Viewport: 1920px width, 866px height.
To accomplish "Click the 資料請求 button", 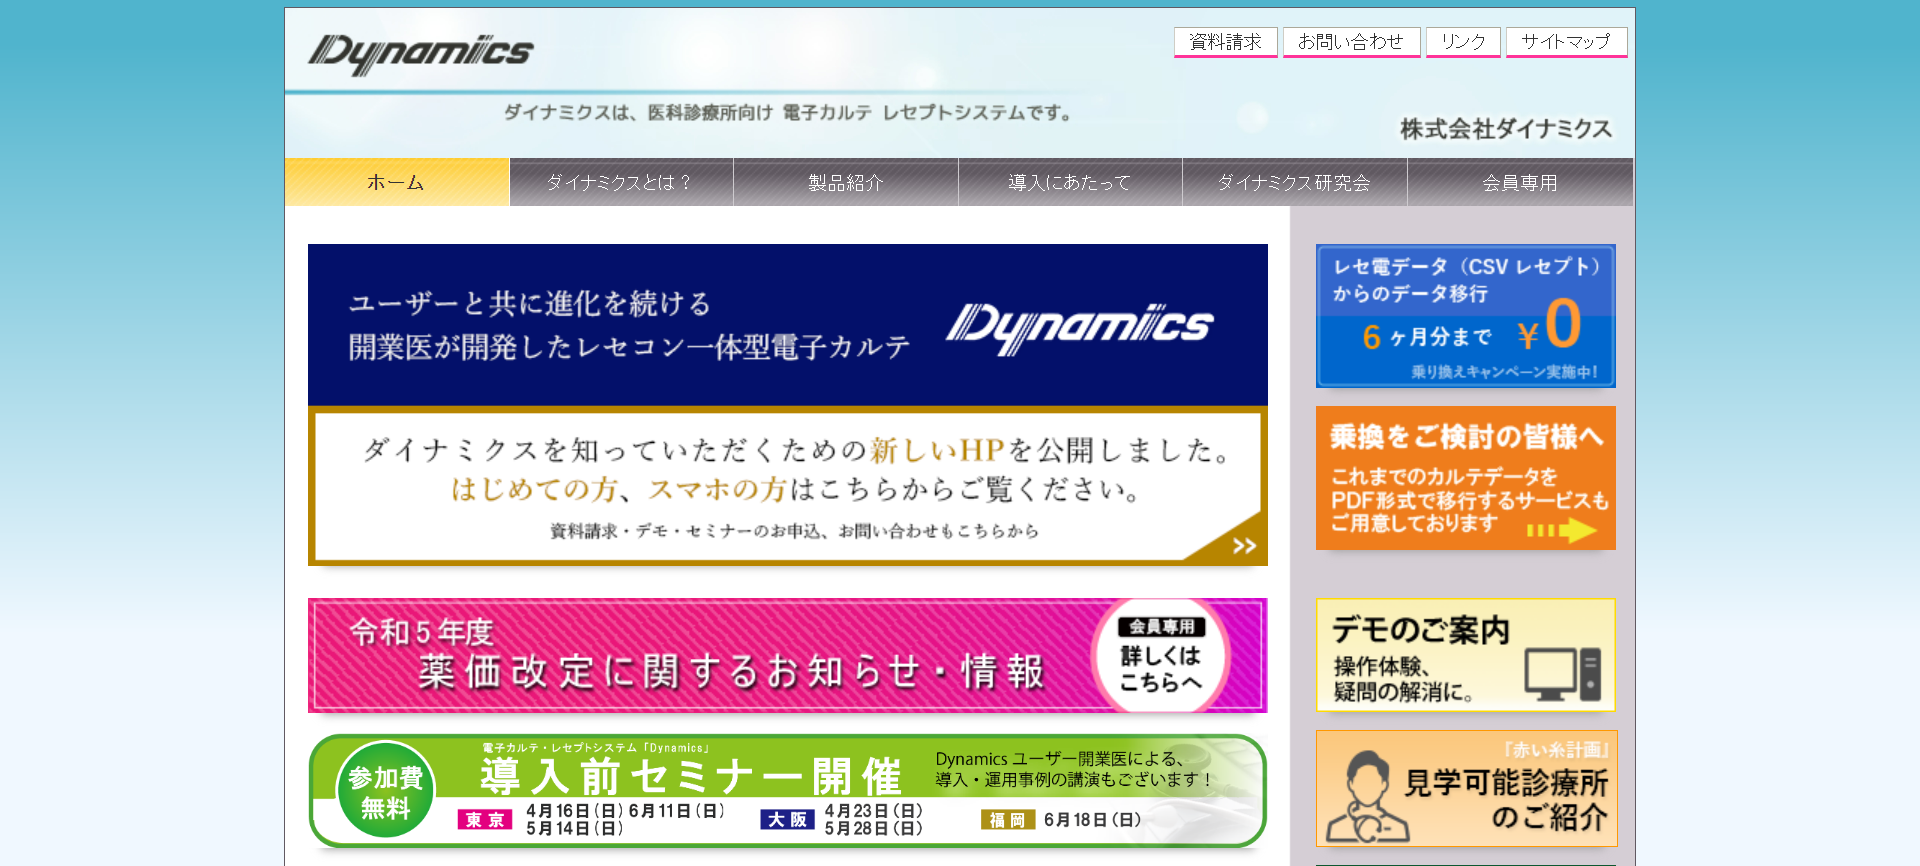I will pyautogui.click(x=1225, y=42).
